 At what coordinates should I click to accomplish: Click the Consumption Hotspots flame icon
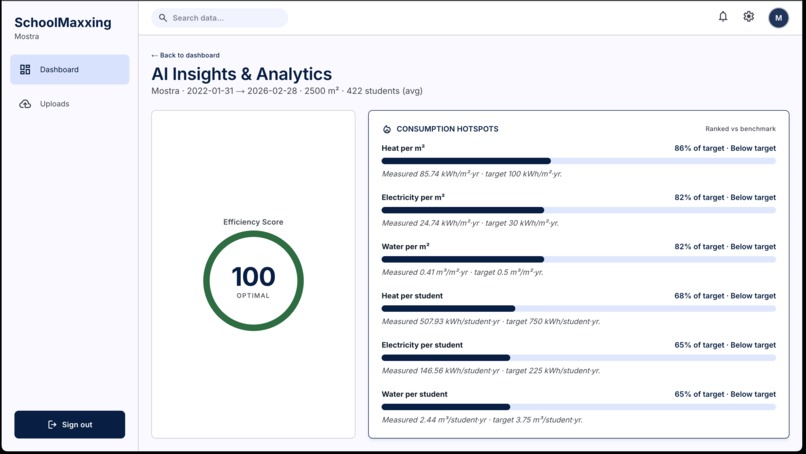click(x=387, y=129)
